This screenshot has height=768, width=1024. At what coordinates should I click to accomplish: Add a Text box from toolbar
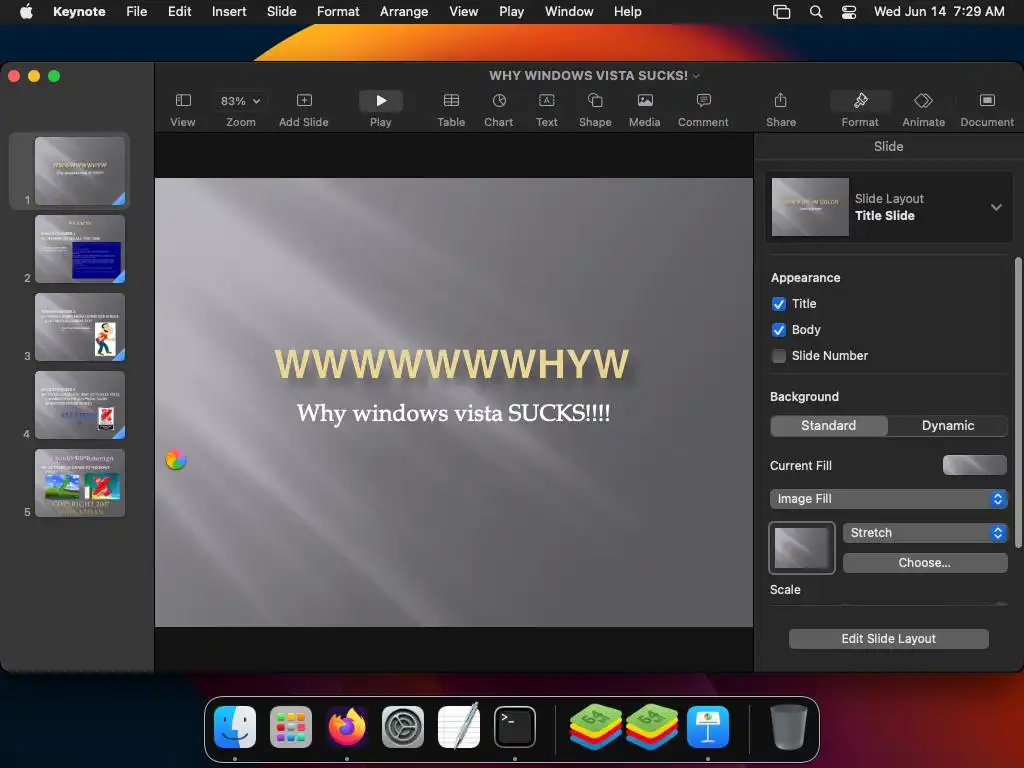[x=547, y=109]
